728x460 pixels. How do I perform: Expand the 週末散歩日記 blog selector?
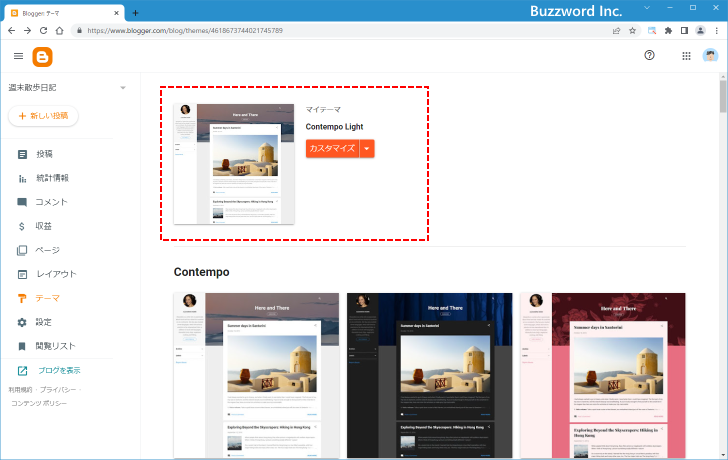pyautogui.click(x=123, y=88)
